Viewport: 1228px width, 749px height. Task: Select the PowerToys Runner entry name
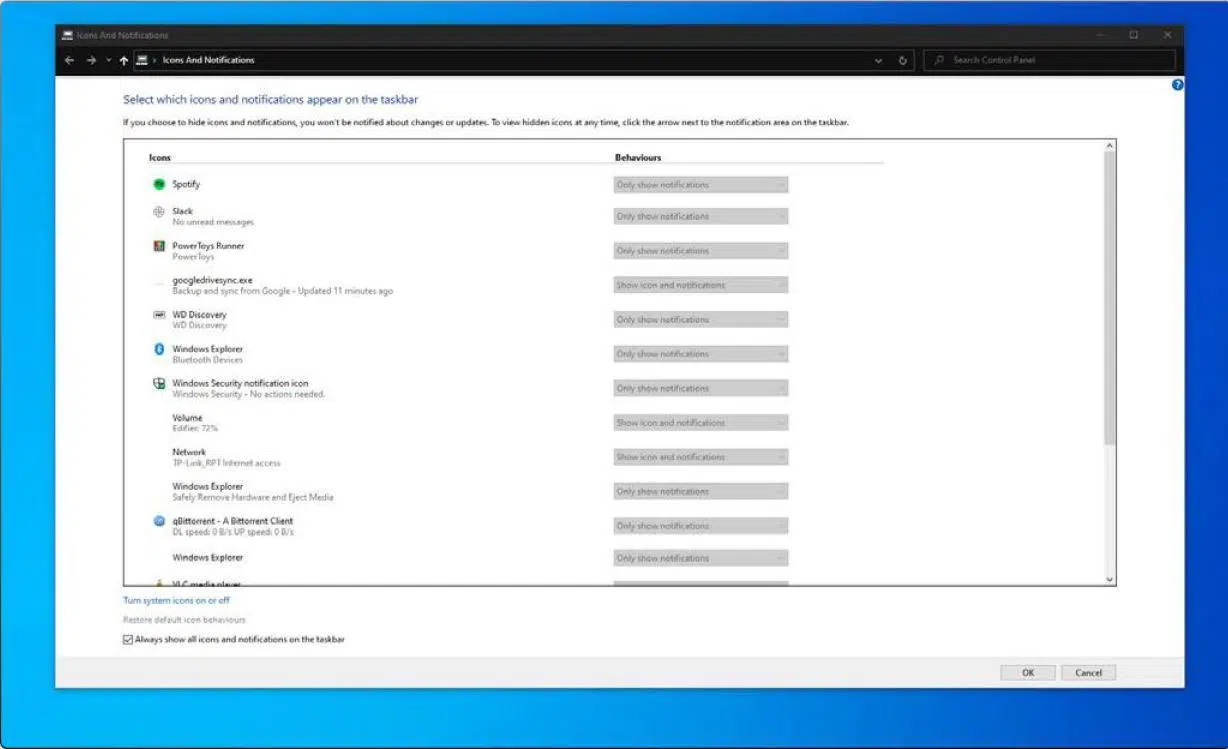pyautogui.click(x=208, y=246)
